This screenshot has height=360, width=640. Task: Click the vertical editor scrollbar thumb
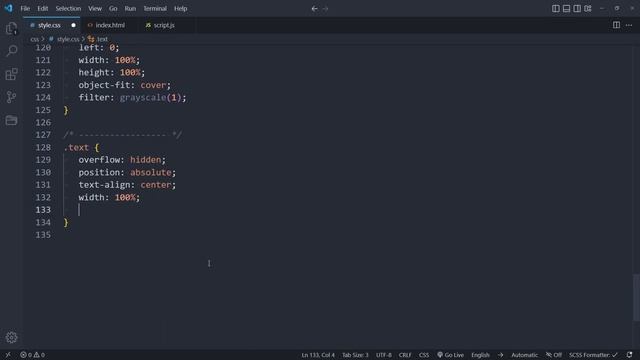coord(636,298)
